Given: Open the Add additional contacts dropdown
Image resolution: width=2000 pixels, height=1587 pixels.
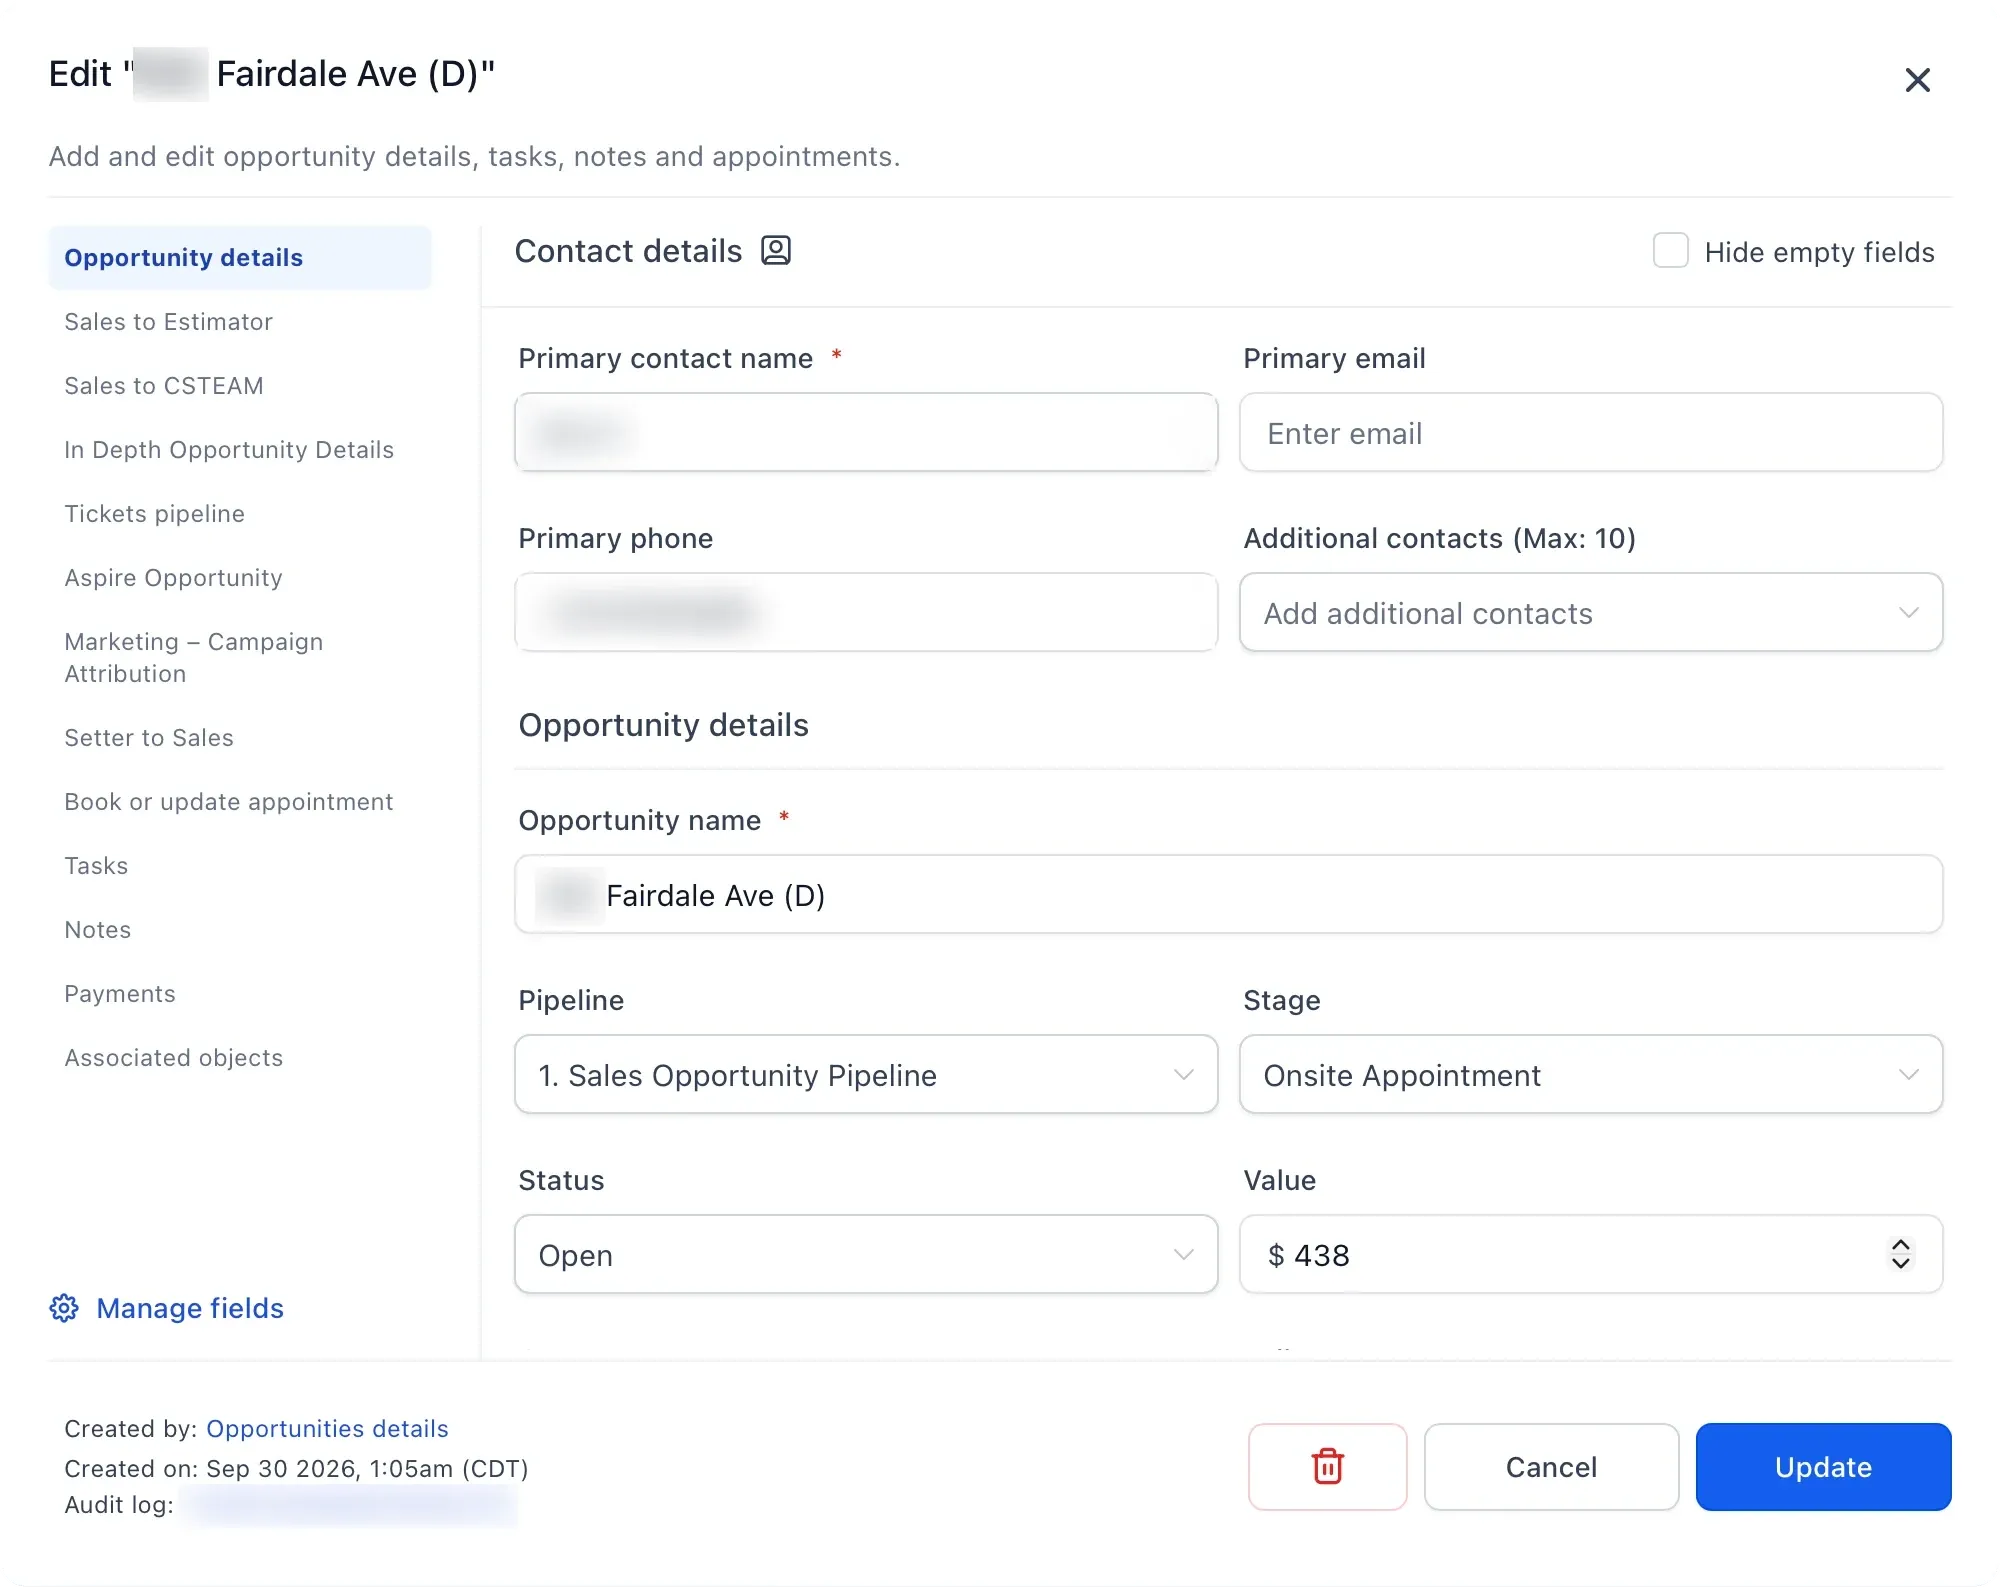Looking at the screenshot, I should 1591,612.
